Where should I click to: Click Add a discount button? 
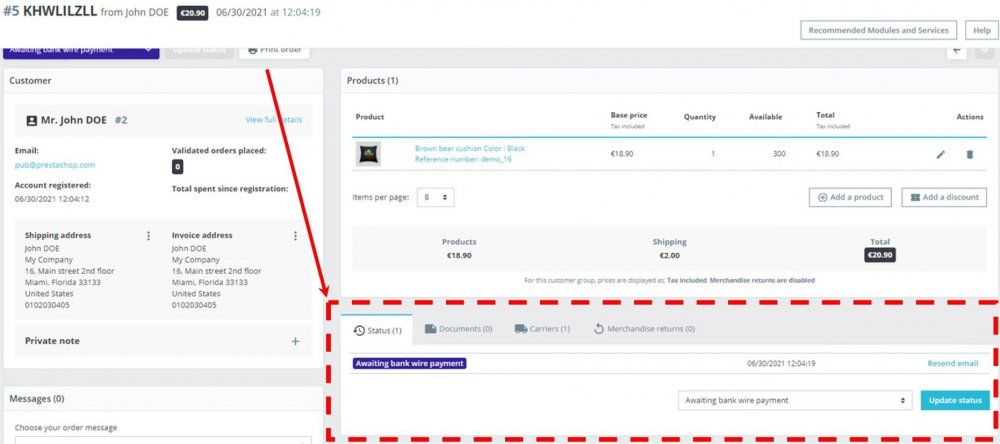pyautogui.click(x=945, y=197)
